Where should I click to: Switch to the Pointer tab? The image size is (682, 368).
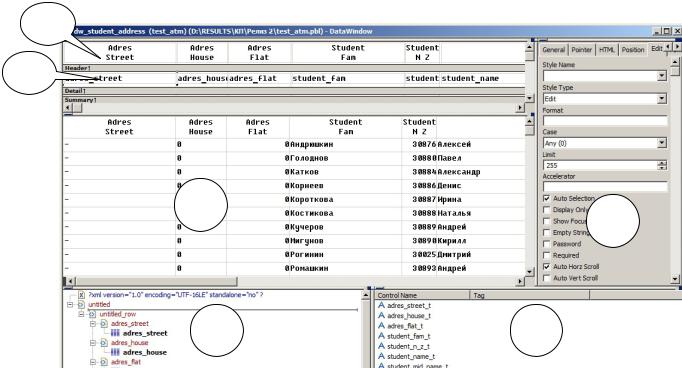pos(582,50)
